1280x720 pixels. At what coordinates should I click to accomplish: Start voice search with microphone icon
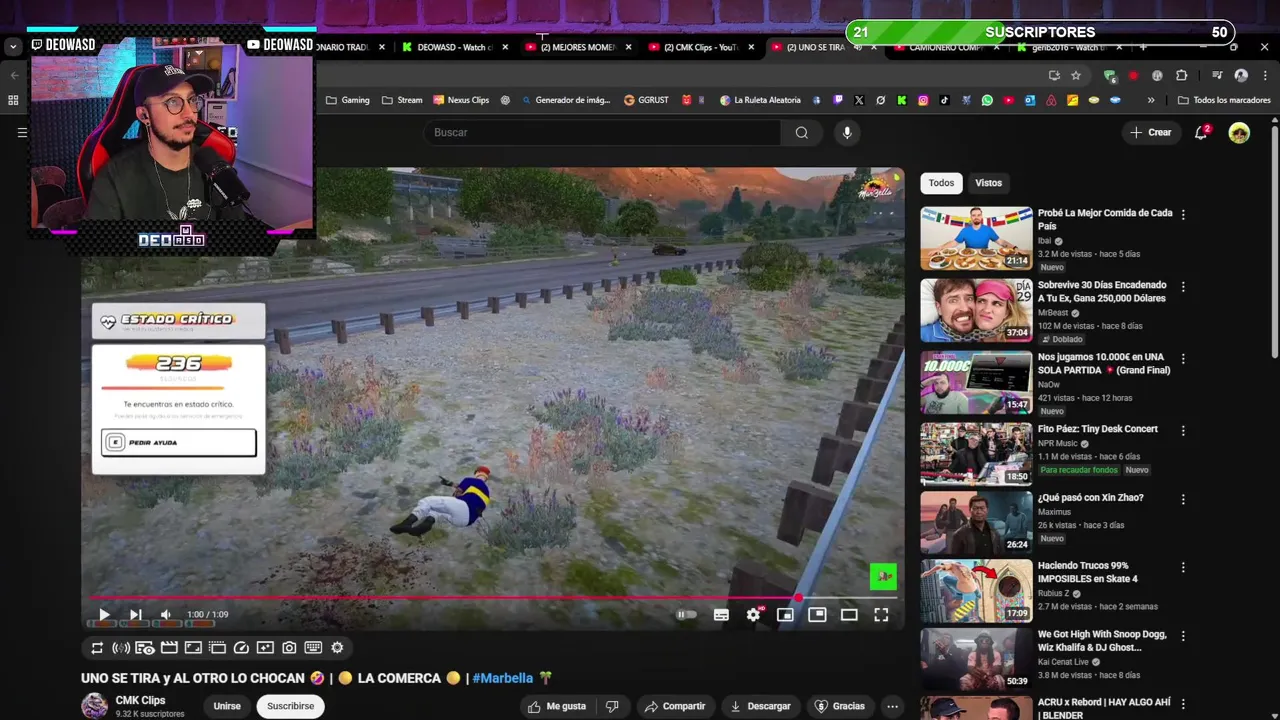pyautogui.click(x=847, y=132)
